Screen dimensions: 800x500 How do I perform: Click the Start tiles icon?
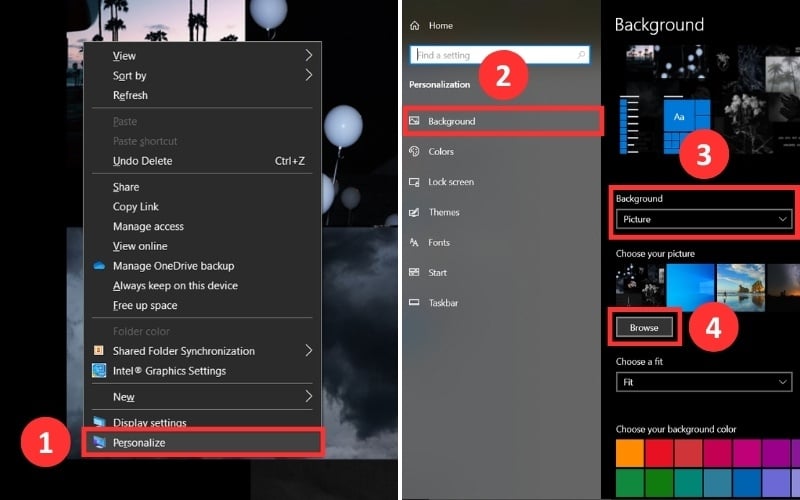(414, 272)
